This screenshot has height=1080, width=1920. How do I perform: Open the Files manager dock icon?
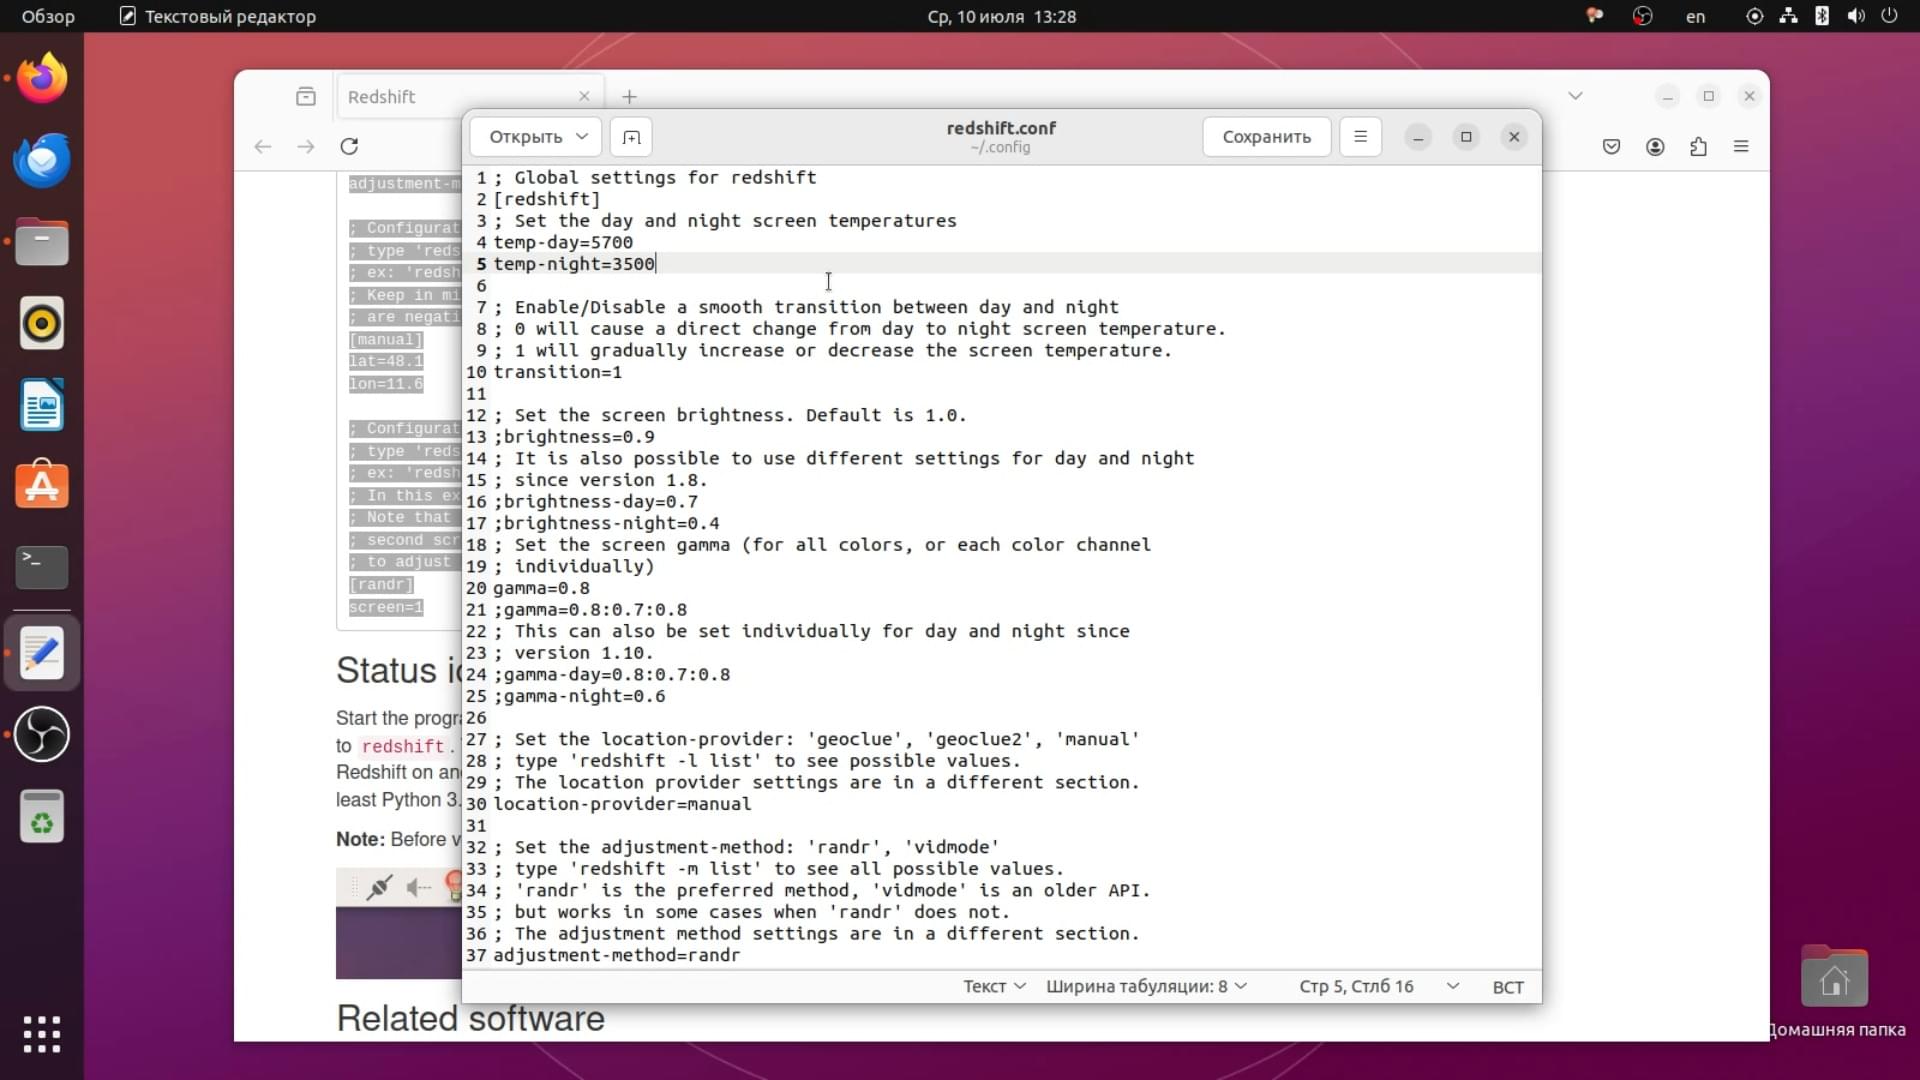click(x=42, y=242)
